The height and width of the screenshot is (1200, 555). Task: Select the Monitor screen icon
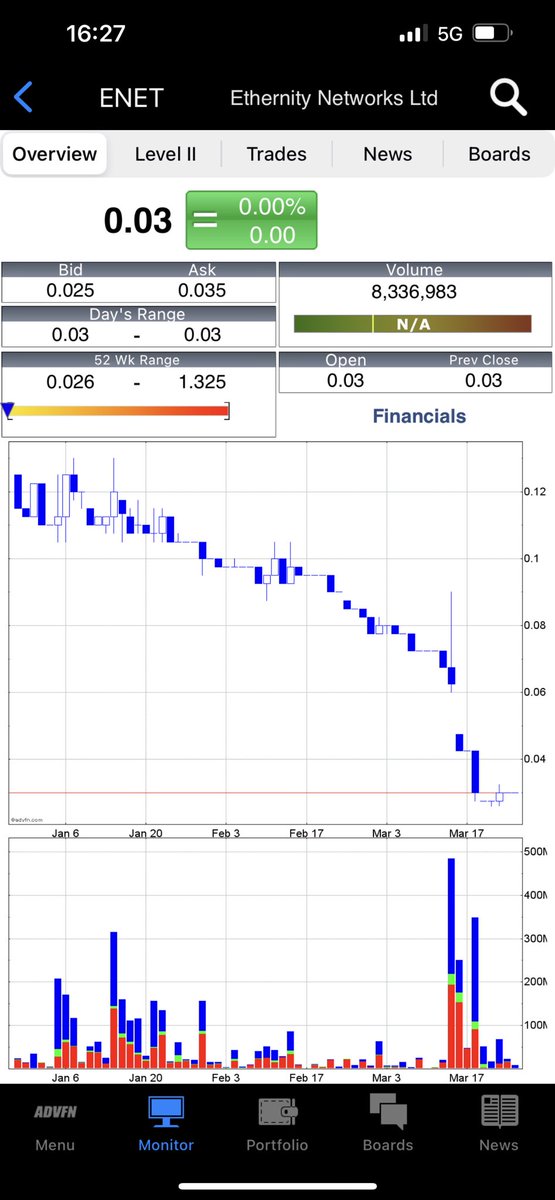166,1111
